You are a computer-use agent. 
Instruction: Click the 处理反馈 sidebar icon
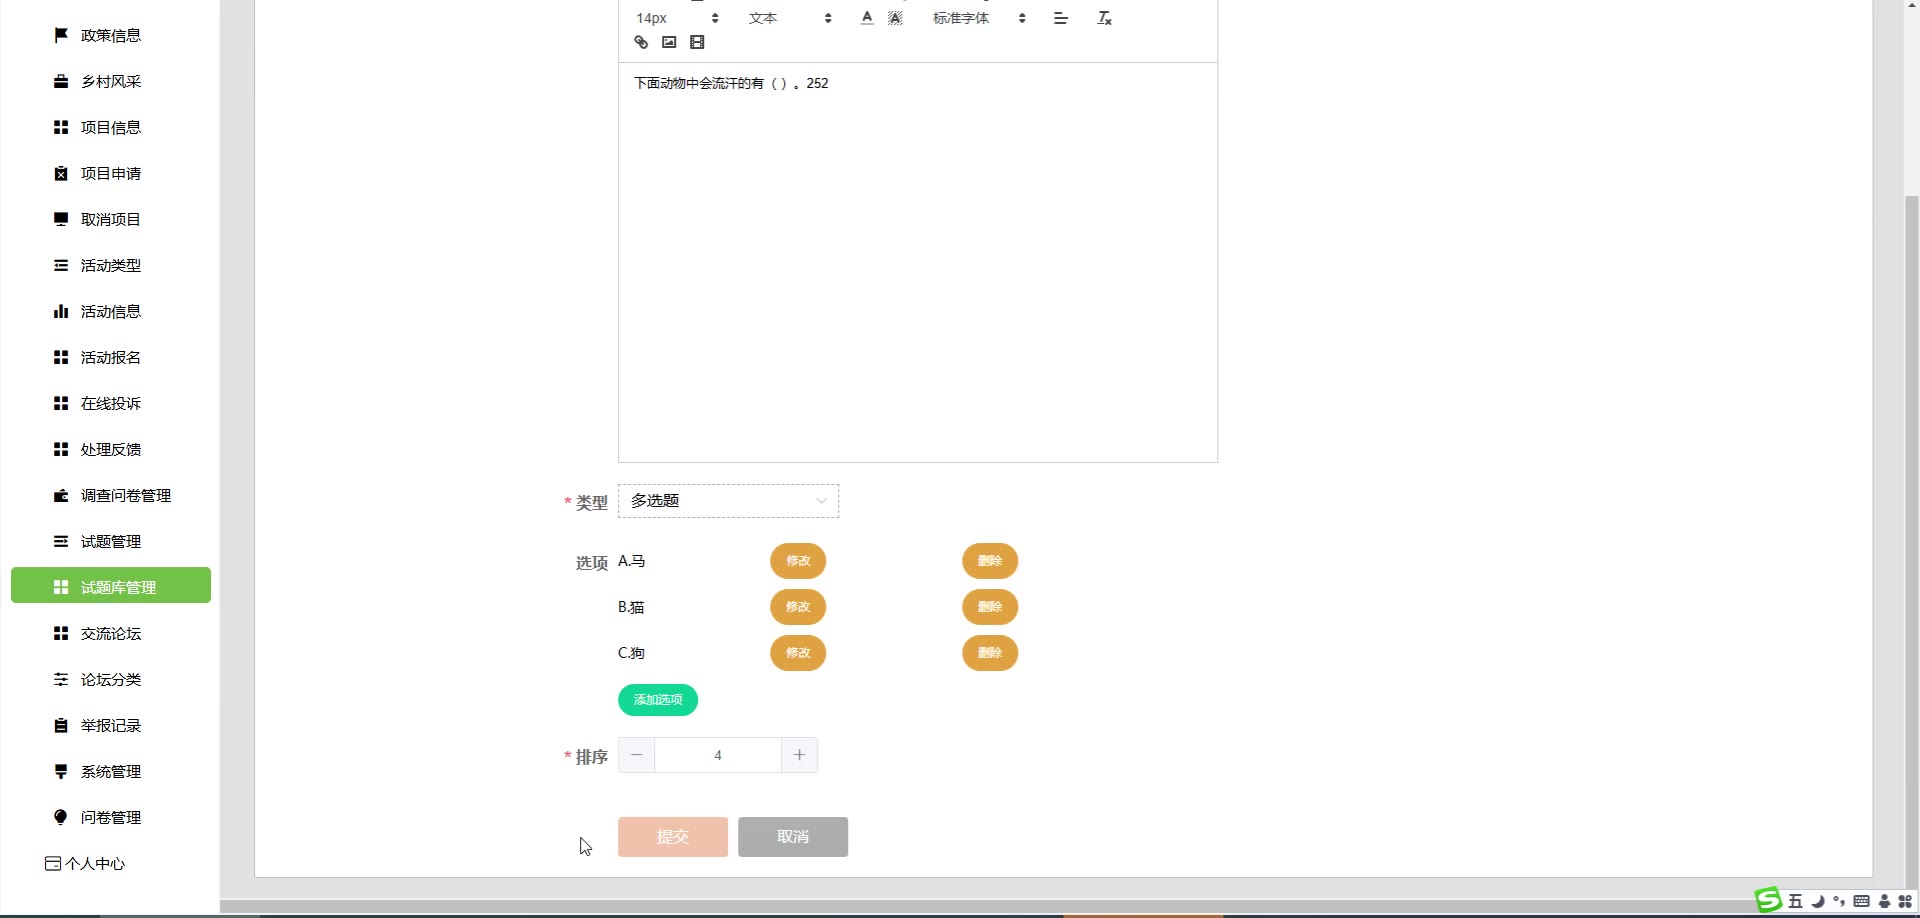point(61,449)
